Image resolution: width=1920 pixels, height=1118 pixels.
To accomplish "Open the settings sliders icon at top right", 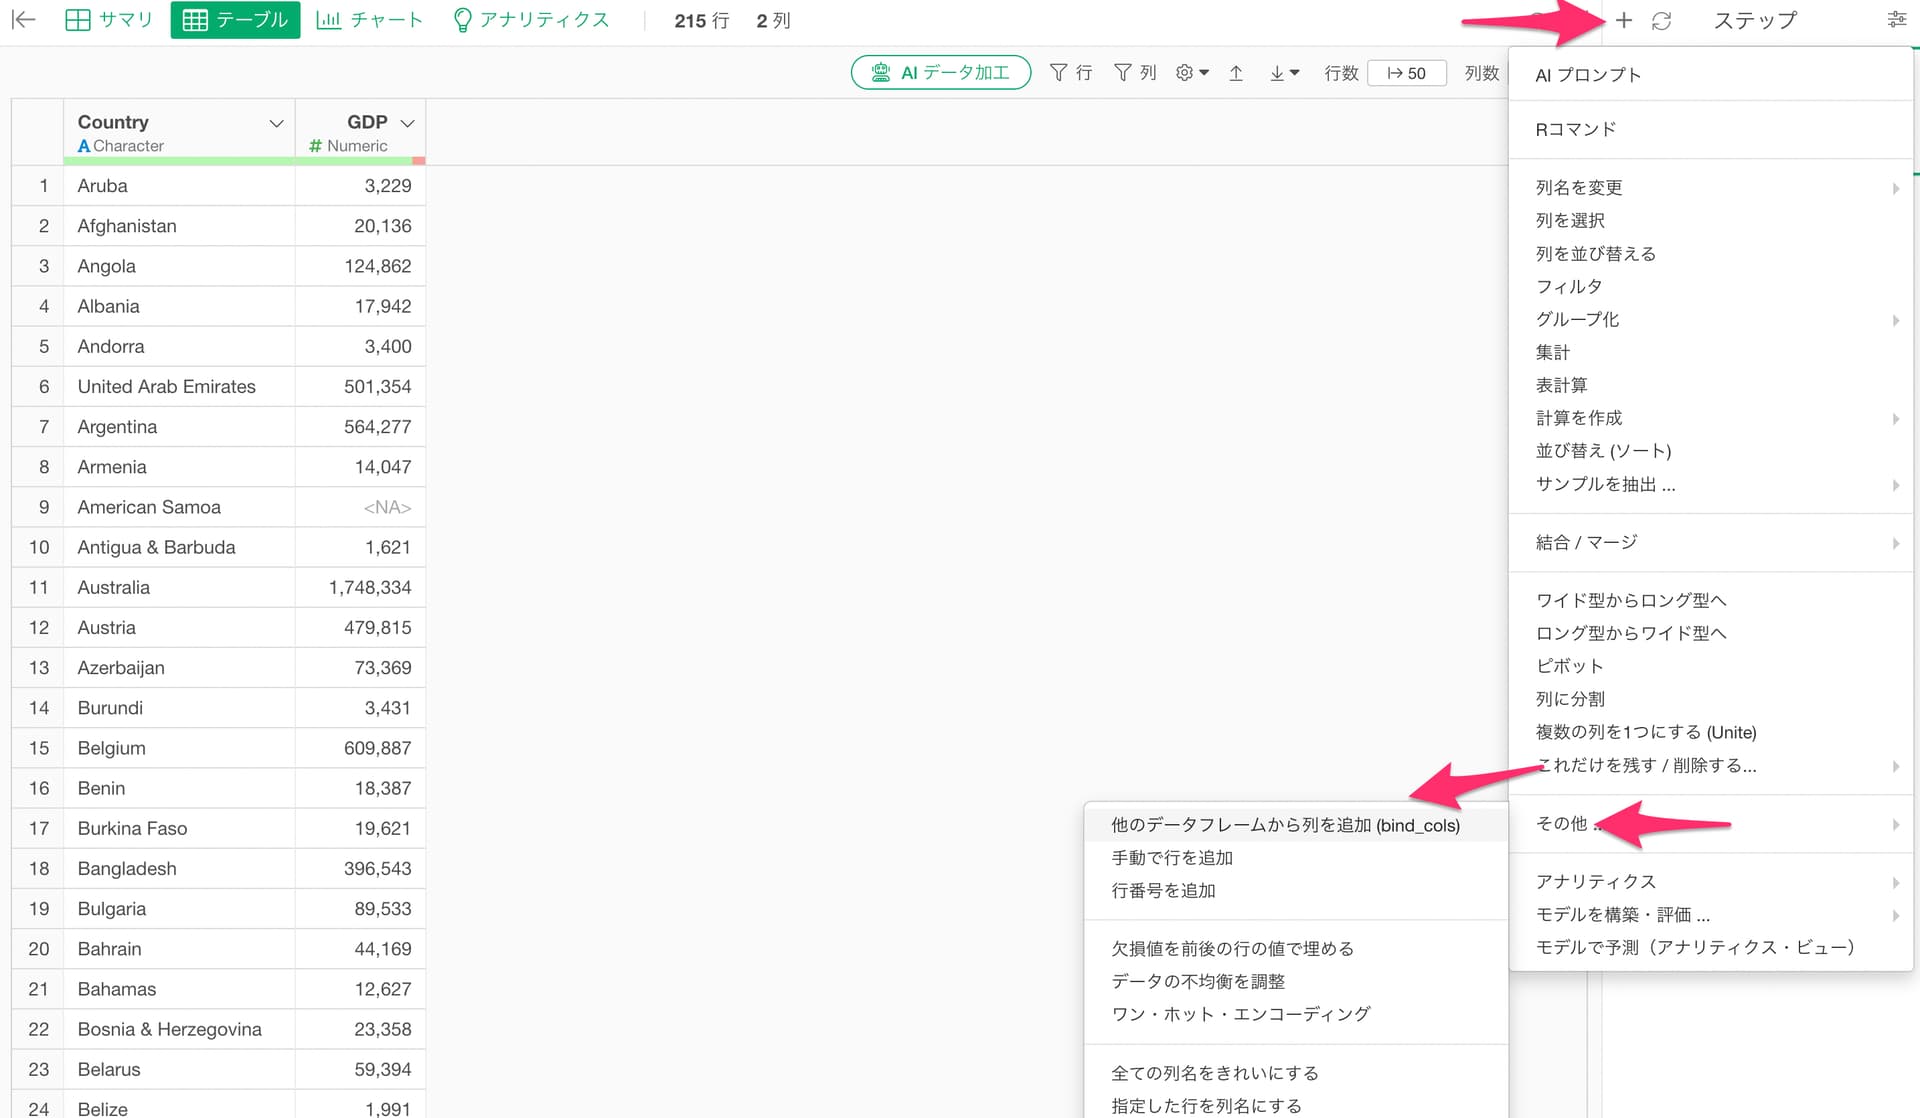I will 1896,20.
